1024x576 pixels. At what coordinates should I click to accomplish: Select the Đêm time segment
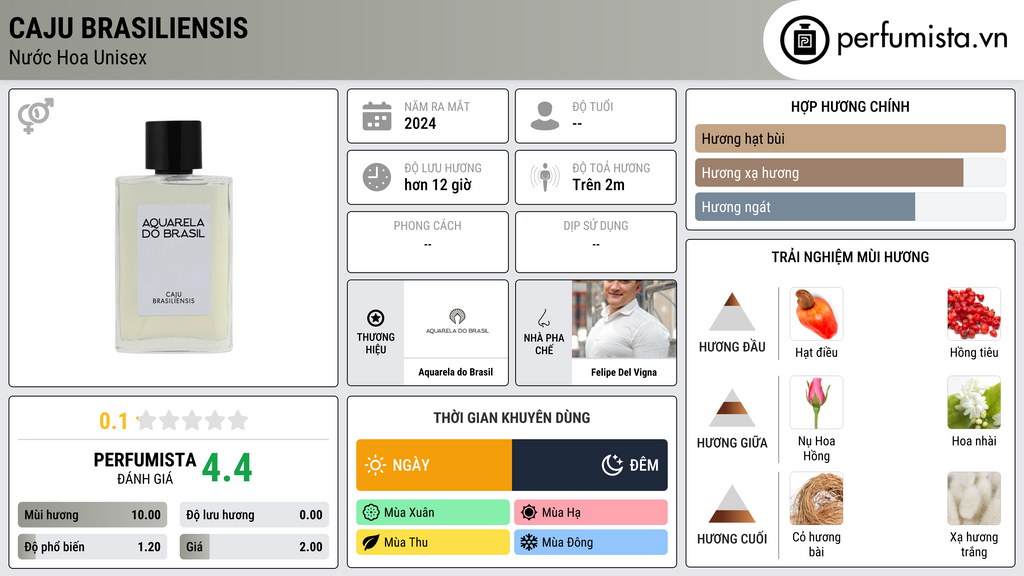pyautogui.click(x=590, y=465)
